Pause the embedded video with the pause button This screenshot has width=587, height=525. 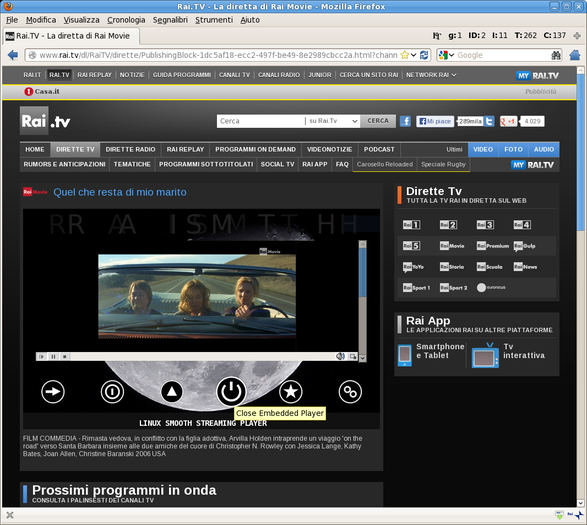click(53, 356)
